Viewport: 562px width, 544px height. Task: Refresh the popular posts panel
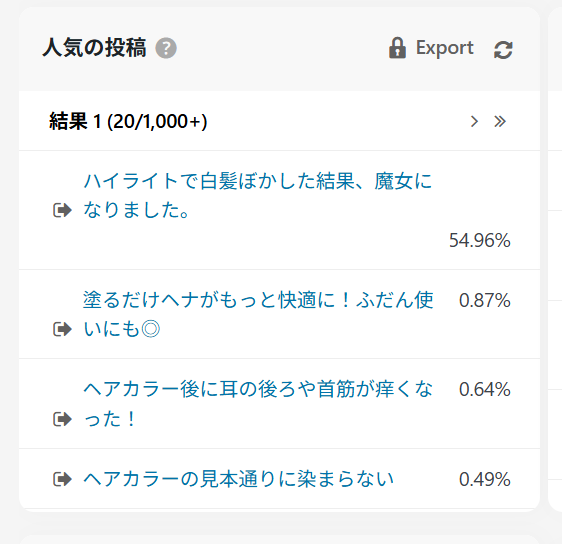(503, 49)
